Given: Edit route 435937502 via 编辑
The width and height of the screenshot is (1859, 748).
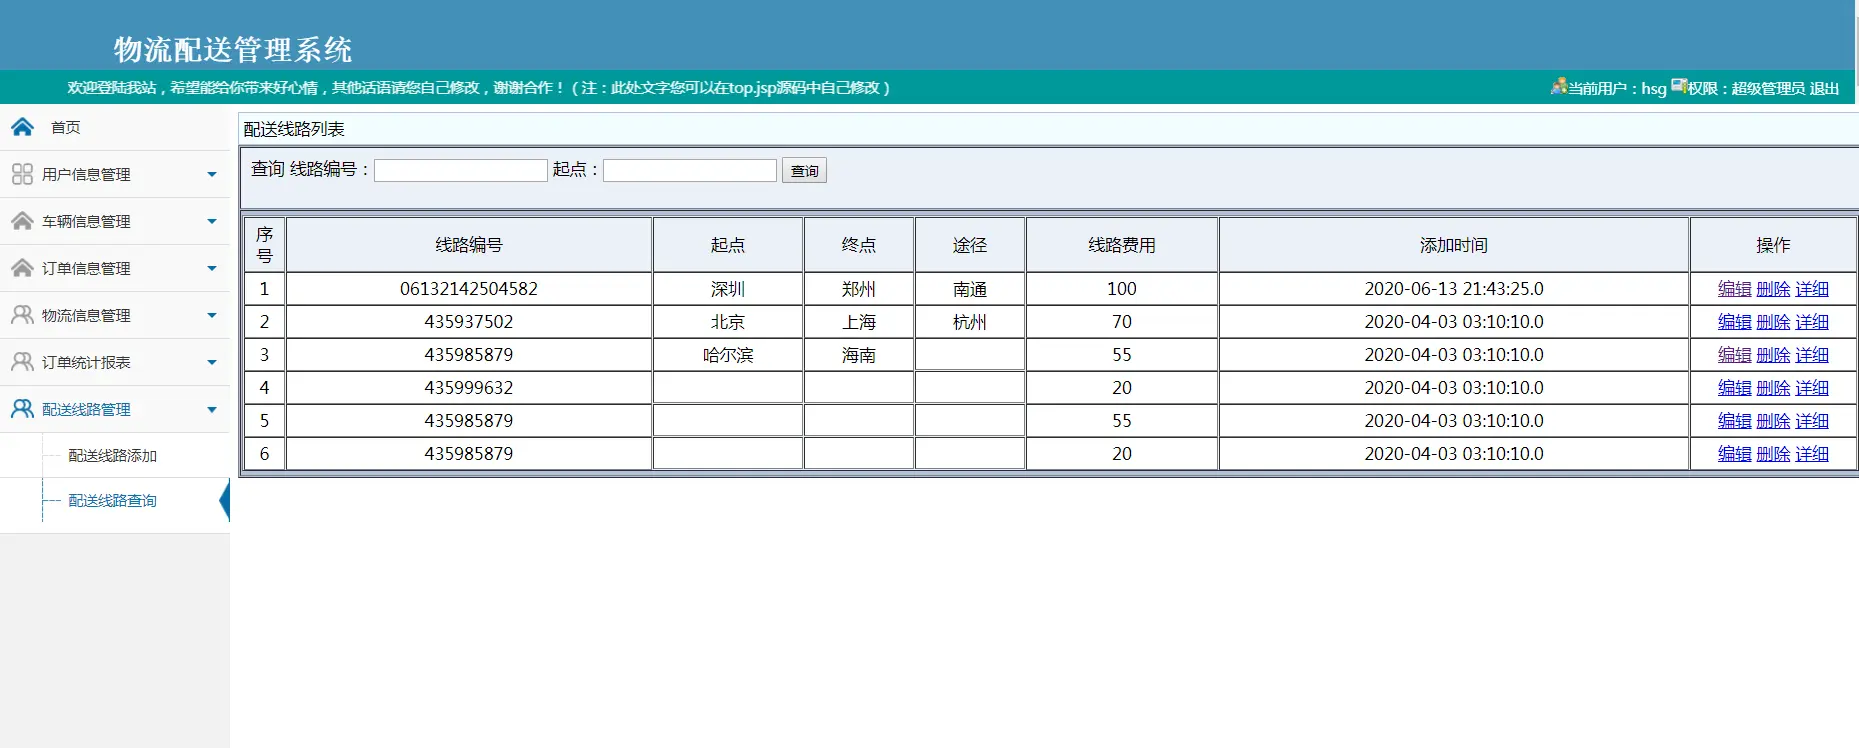Looking at the screenshot, I should point(1734,322).
